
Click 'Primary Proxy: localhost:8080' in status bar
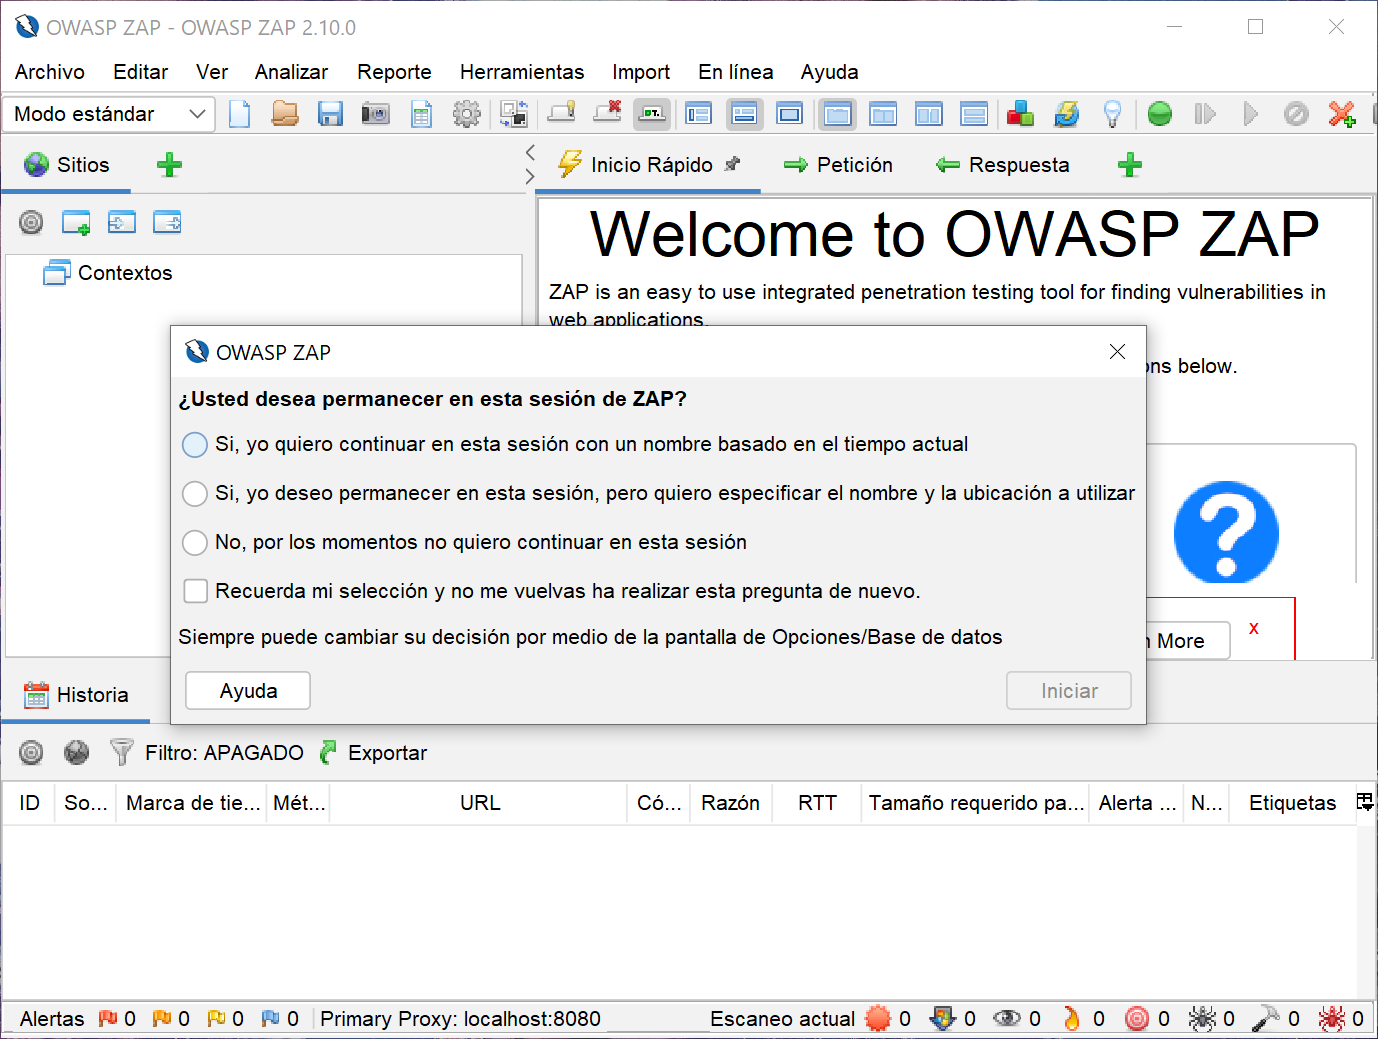click(x=460, y=1018)
